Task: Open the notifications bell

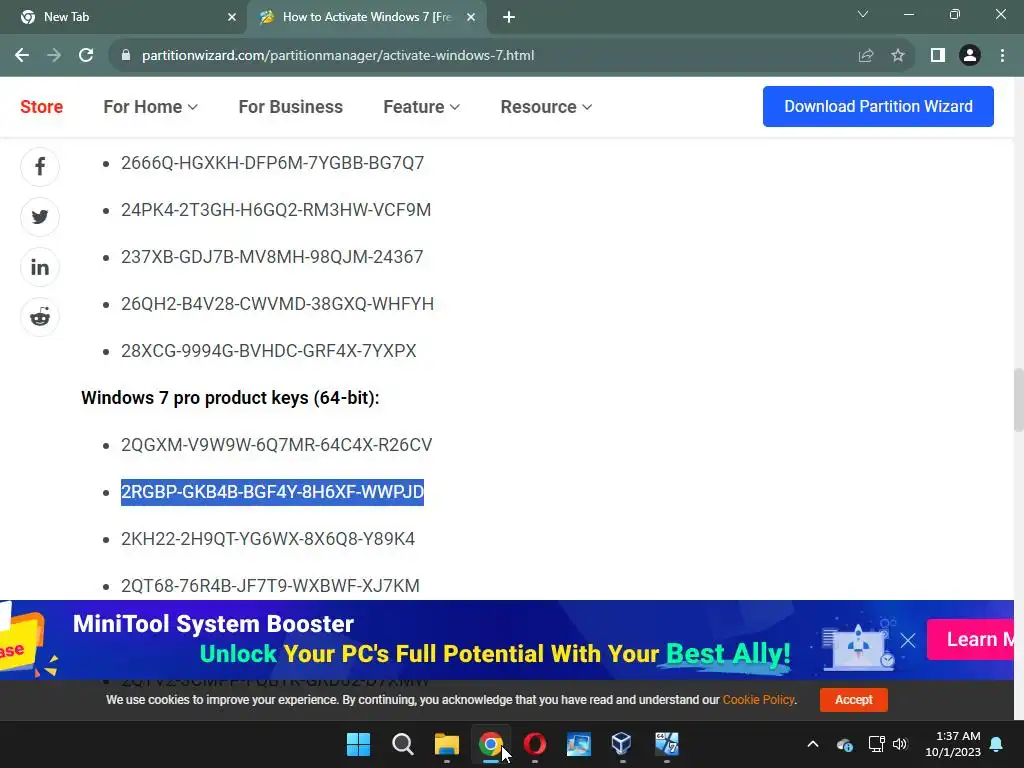Action: point(997,744)
